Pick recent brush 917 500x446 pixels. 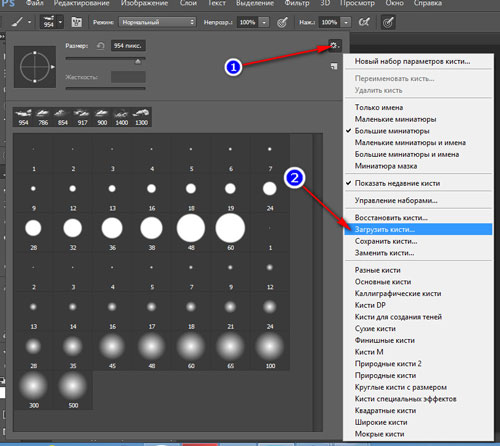point(82,117)
